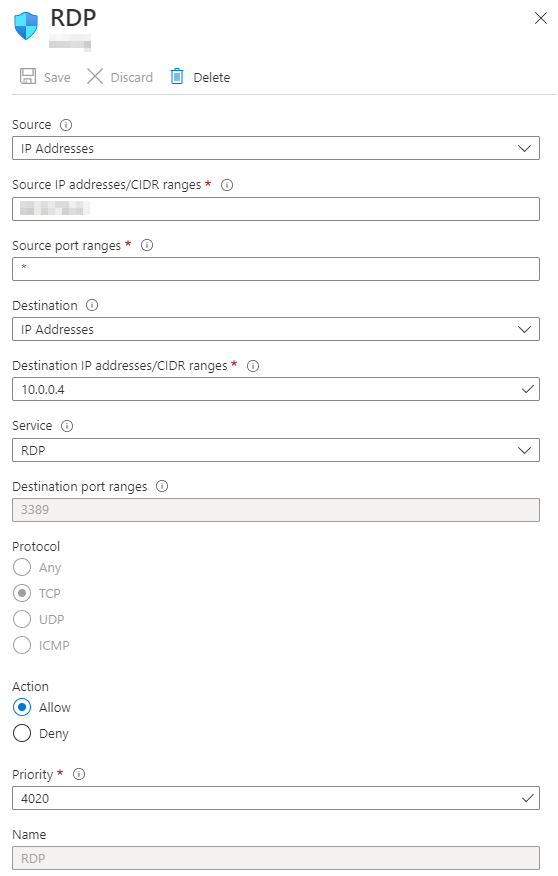This screenshot has width=558, height=876.
Task: Select the Deny action radio button
Action: [22, 733]
